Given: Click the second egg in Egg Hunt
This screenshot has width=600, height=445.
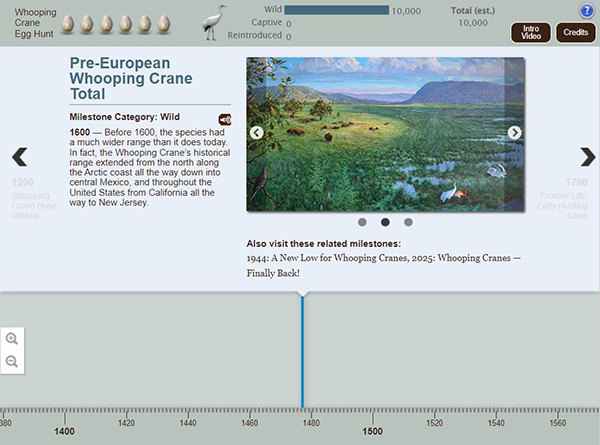Looking at the screenshot, I should 87,24.
